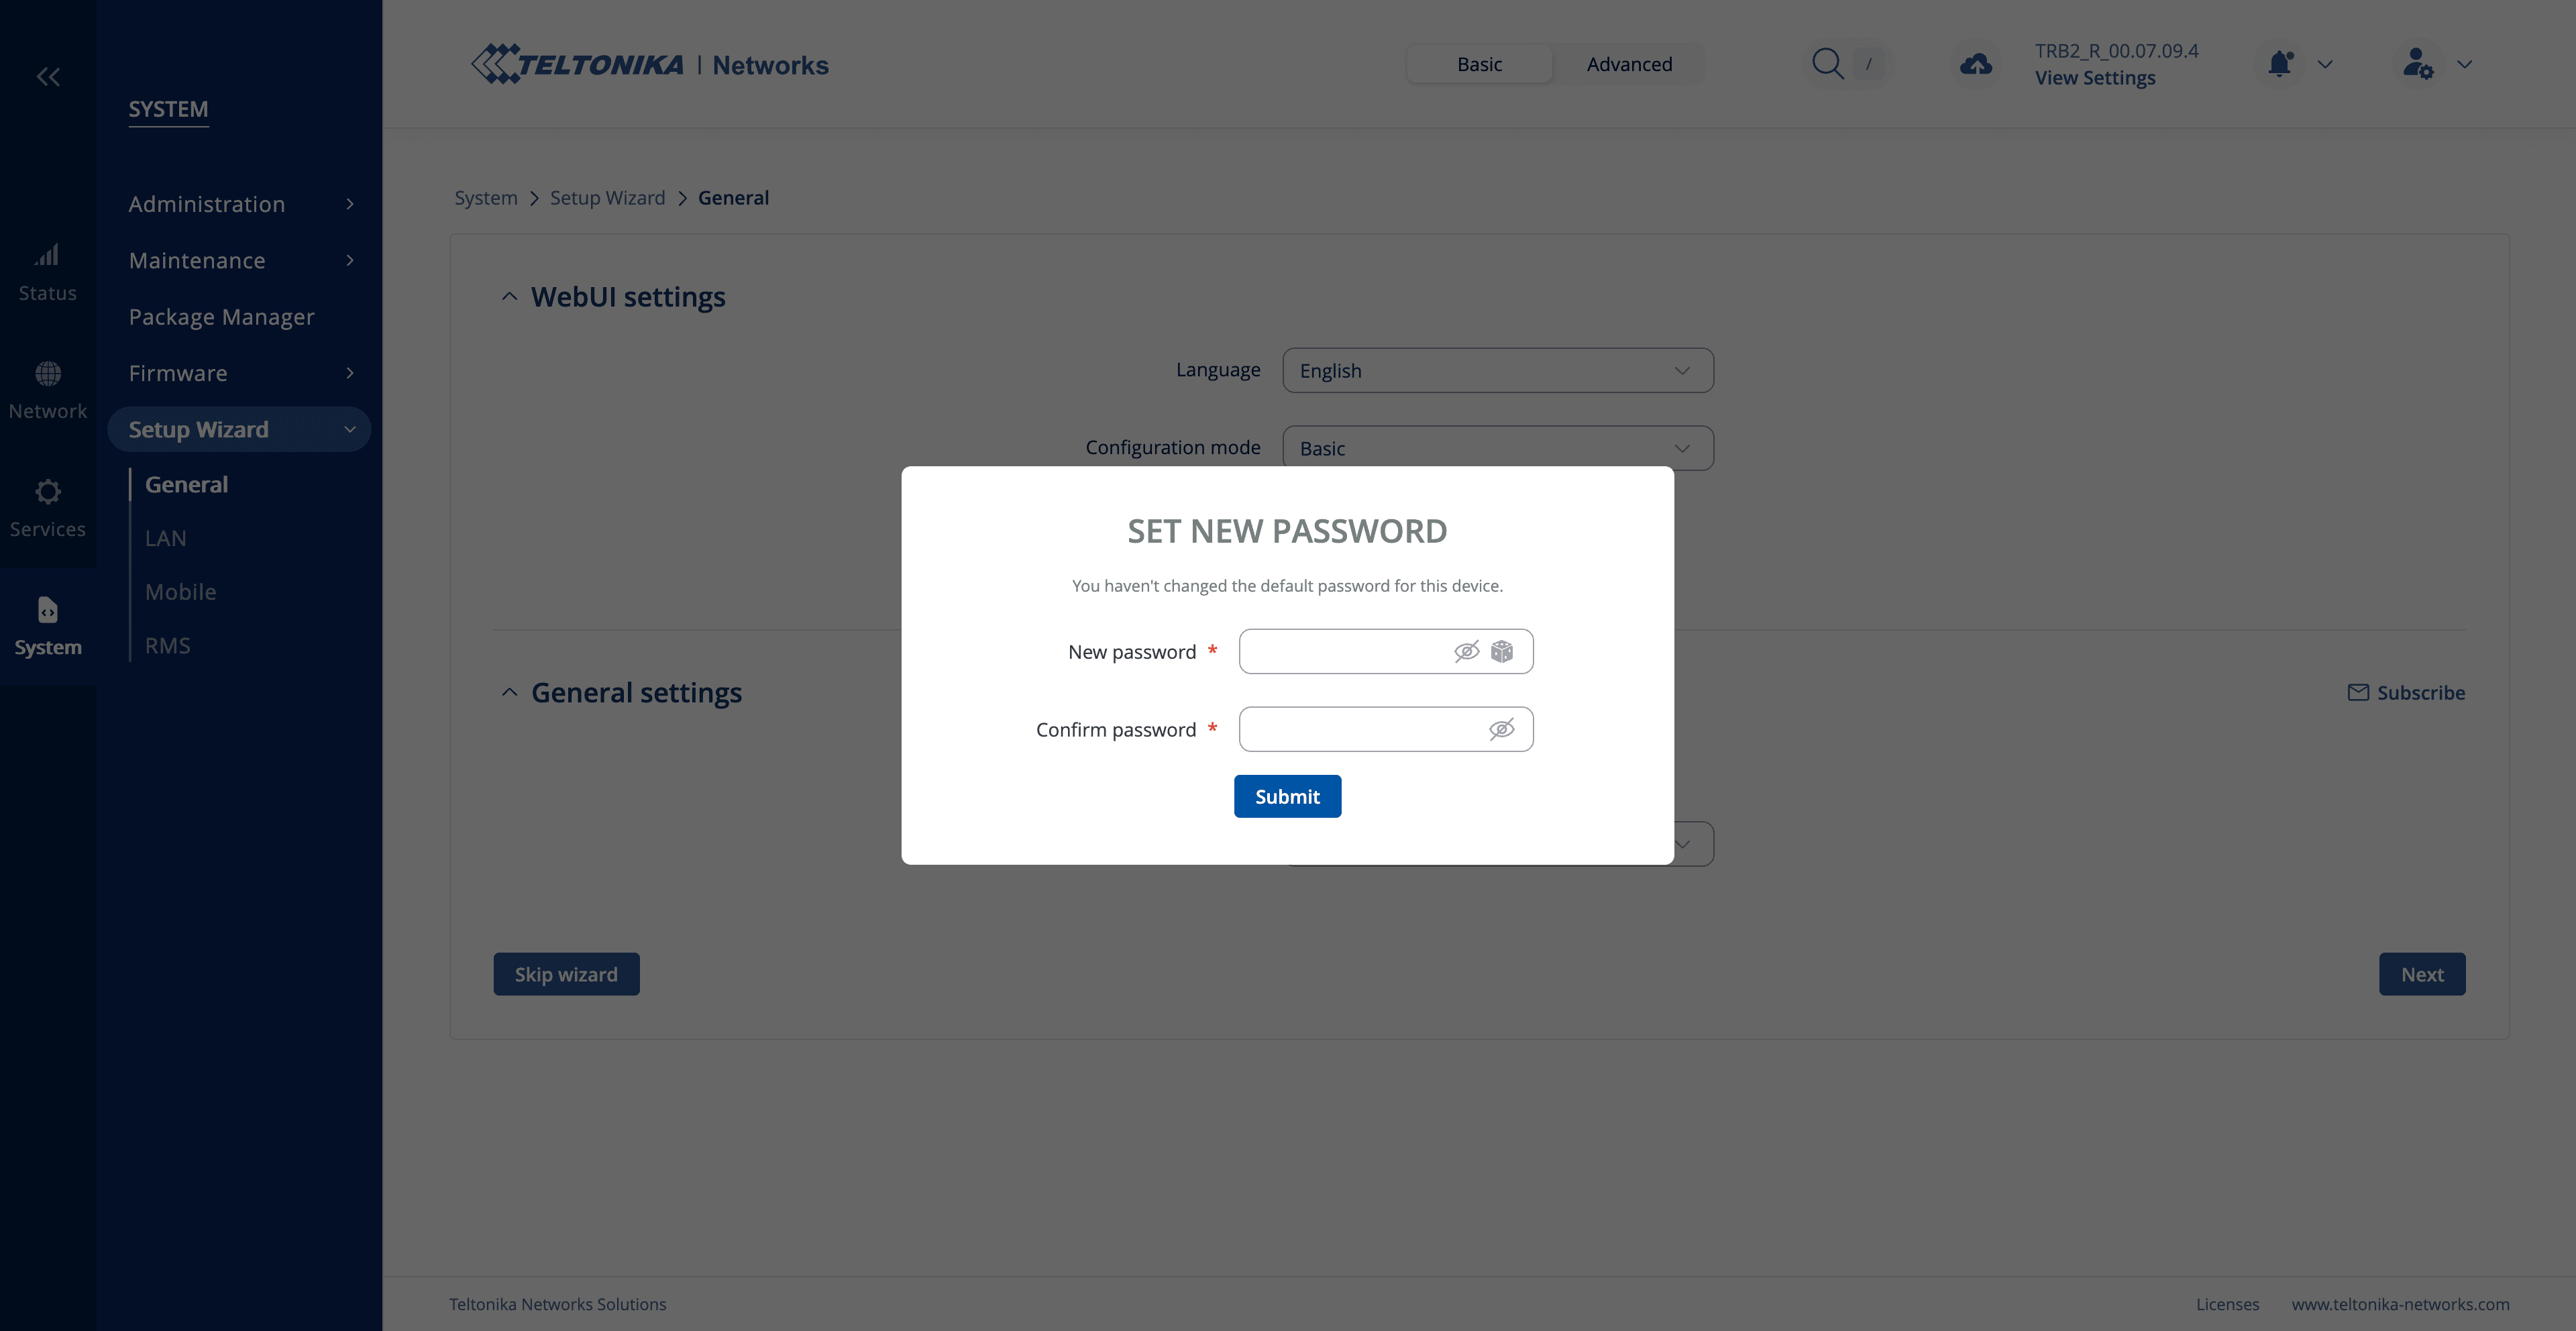Open the Language dropdown
The image size is (2576, 1331).
click(1497, 371)
